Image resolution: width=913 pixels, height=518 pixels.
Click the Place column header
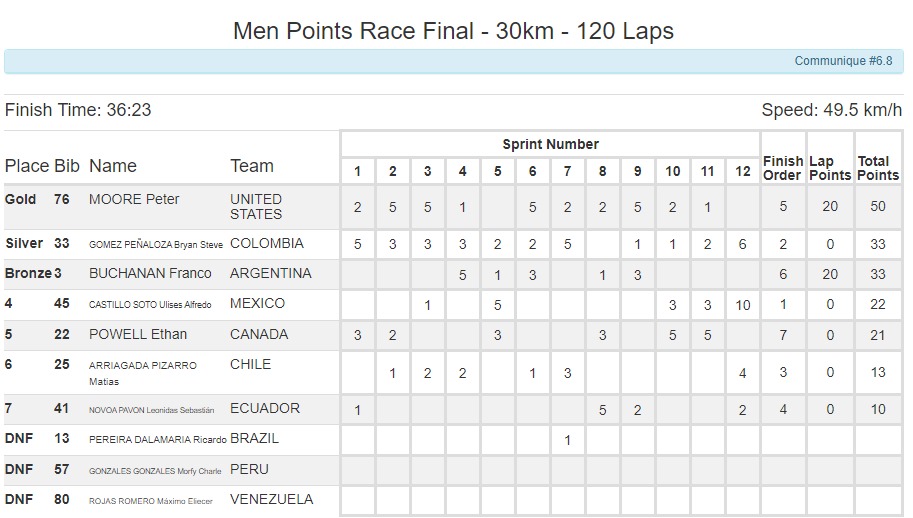pyautogui.click(x=27, y=166)
